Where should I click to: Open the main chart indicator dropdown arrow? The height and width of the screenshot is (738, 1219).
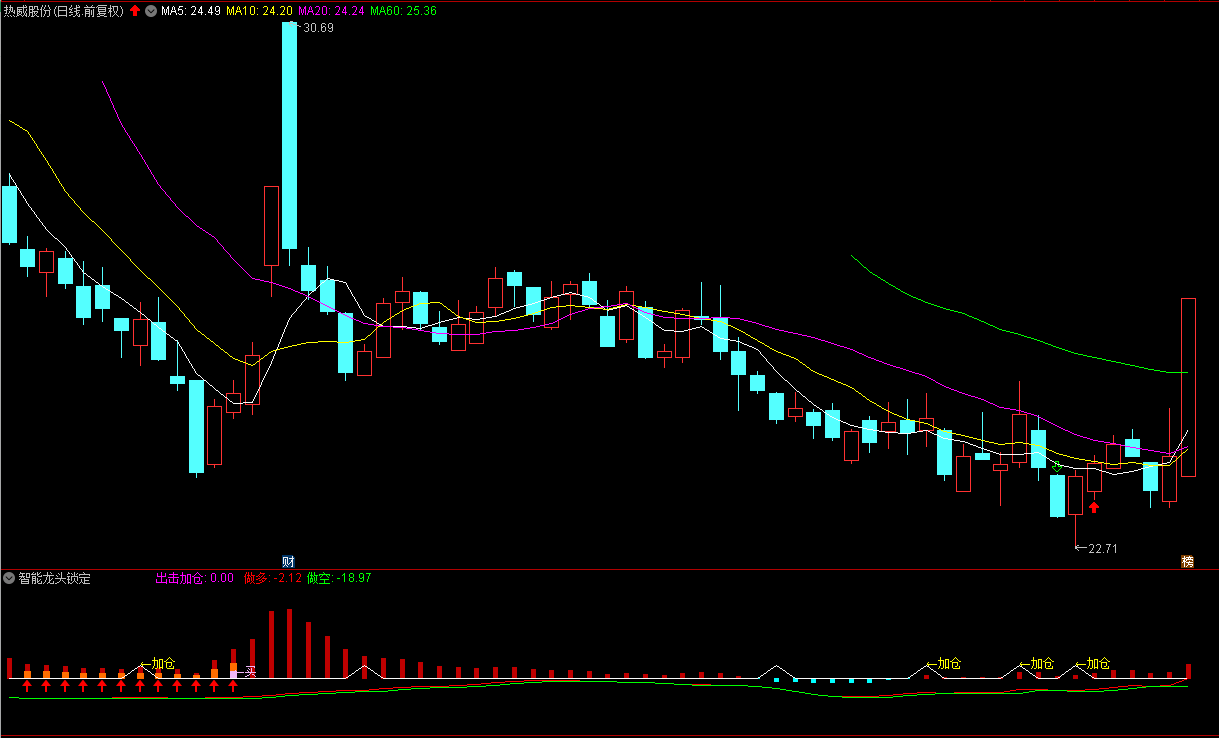point(151,11)
